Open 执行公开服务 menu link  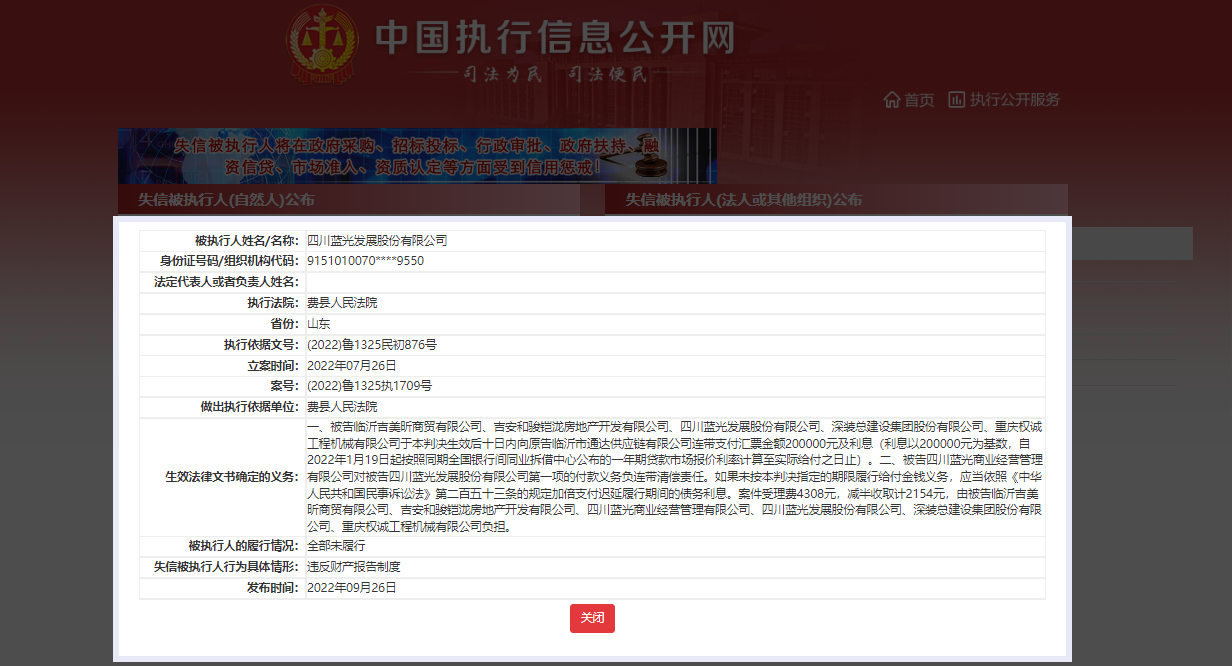(x=1015, y=100)
